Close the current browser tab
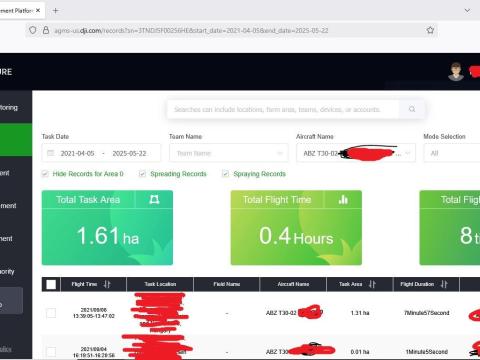The image size is (480, 360). coord(38,10)
